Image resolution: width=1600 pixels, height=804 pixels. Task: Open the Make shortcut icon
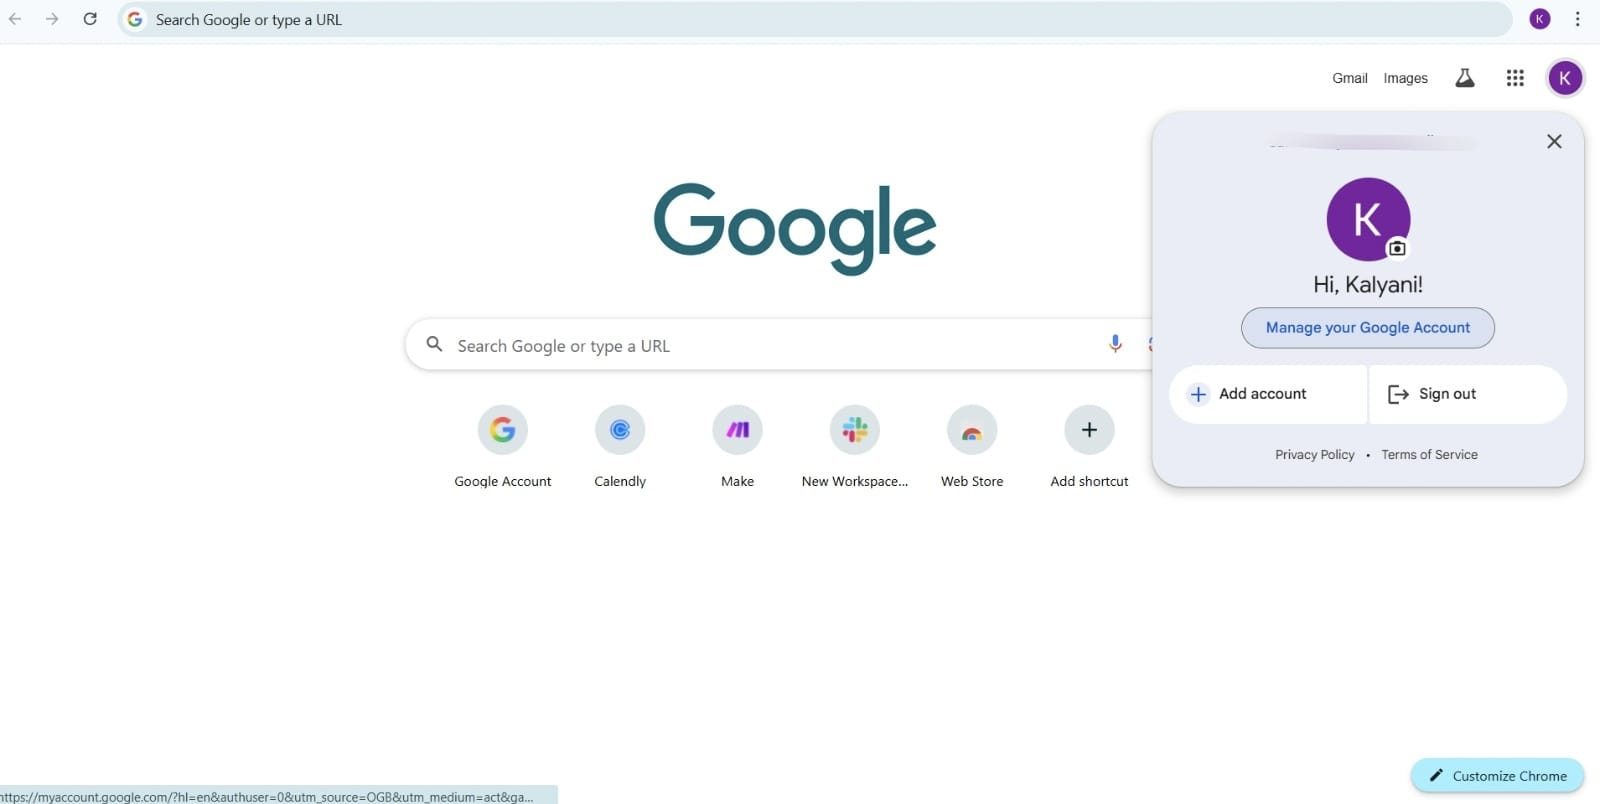[737, 430]
